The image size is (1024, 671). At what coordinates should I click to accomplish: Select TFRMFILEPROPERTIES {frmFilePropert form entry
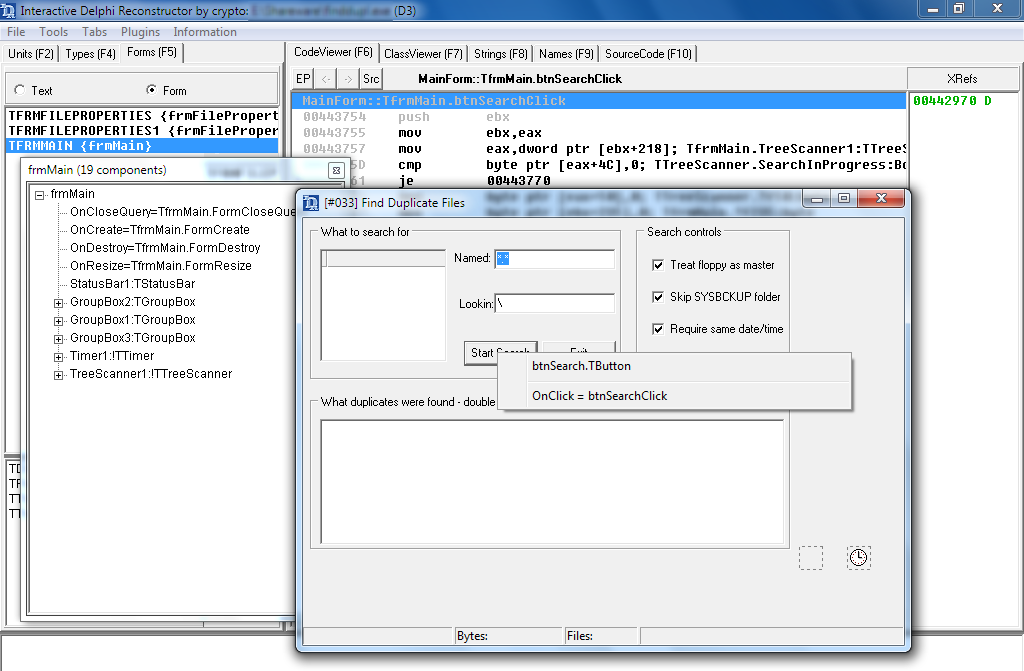tap(143, 116)
